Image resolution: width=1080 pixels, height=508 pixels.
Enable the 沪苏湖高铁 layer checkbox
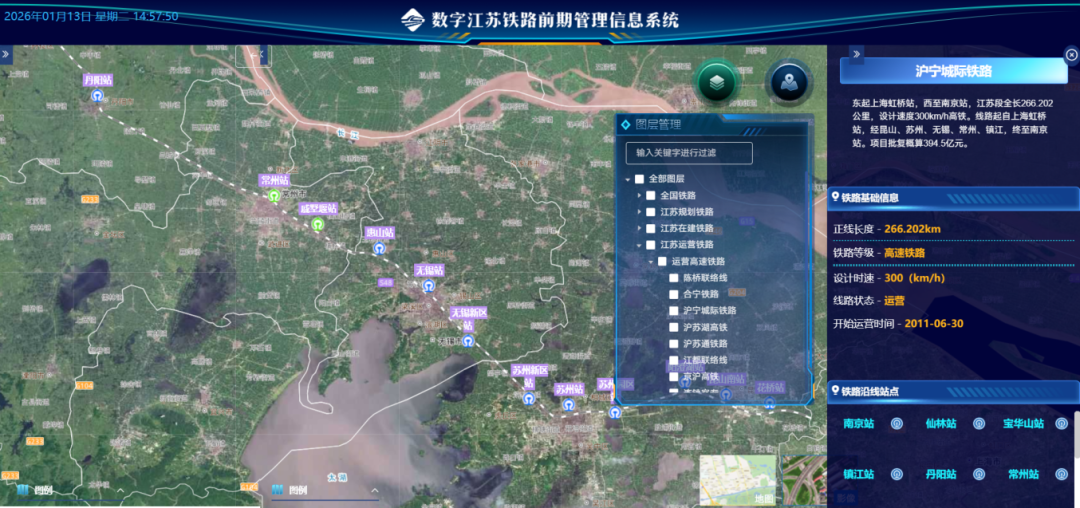pos(674,328)
